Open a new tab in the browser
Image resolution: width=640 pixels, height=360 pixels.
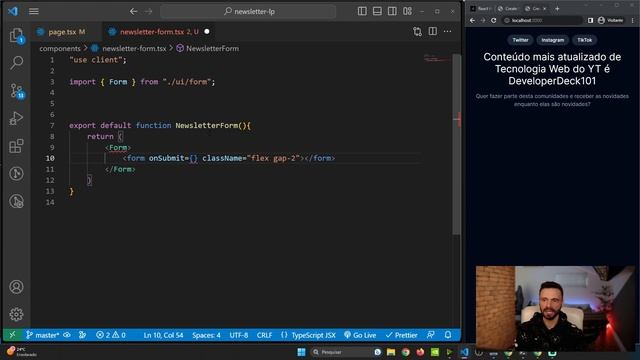557,9
